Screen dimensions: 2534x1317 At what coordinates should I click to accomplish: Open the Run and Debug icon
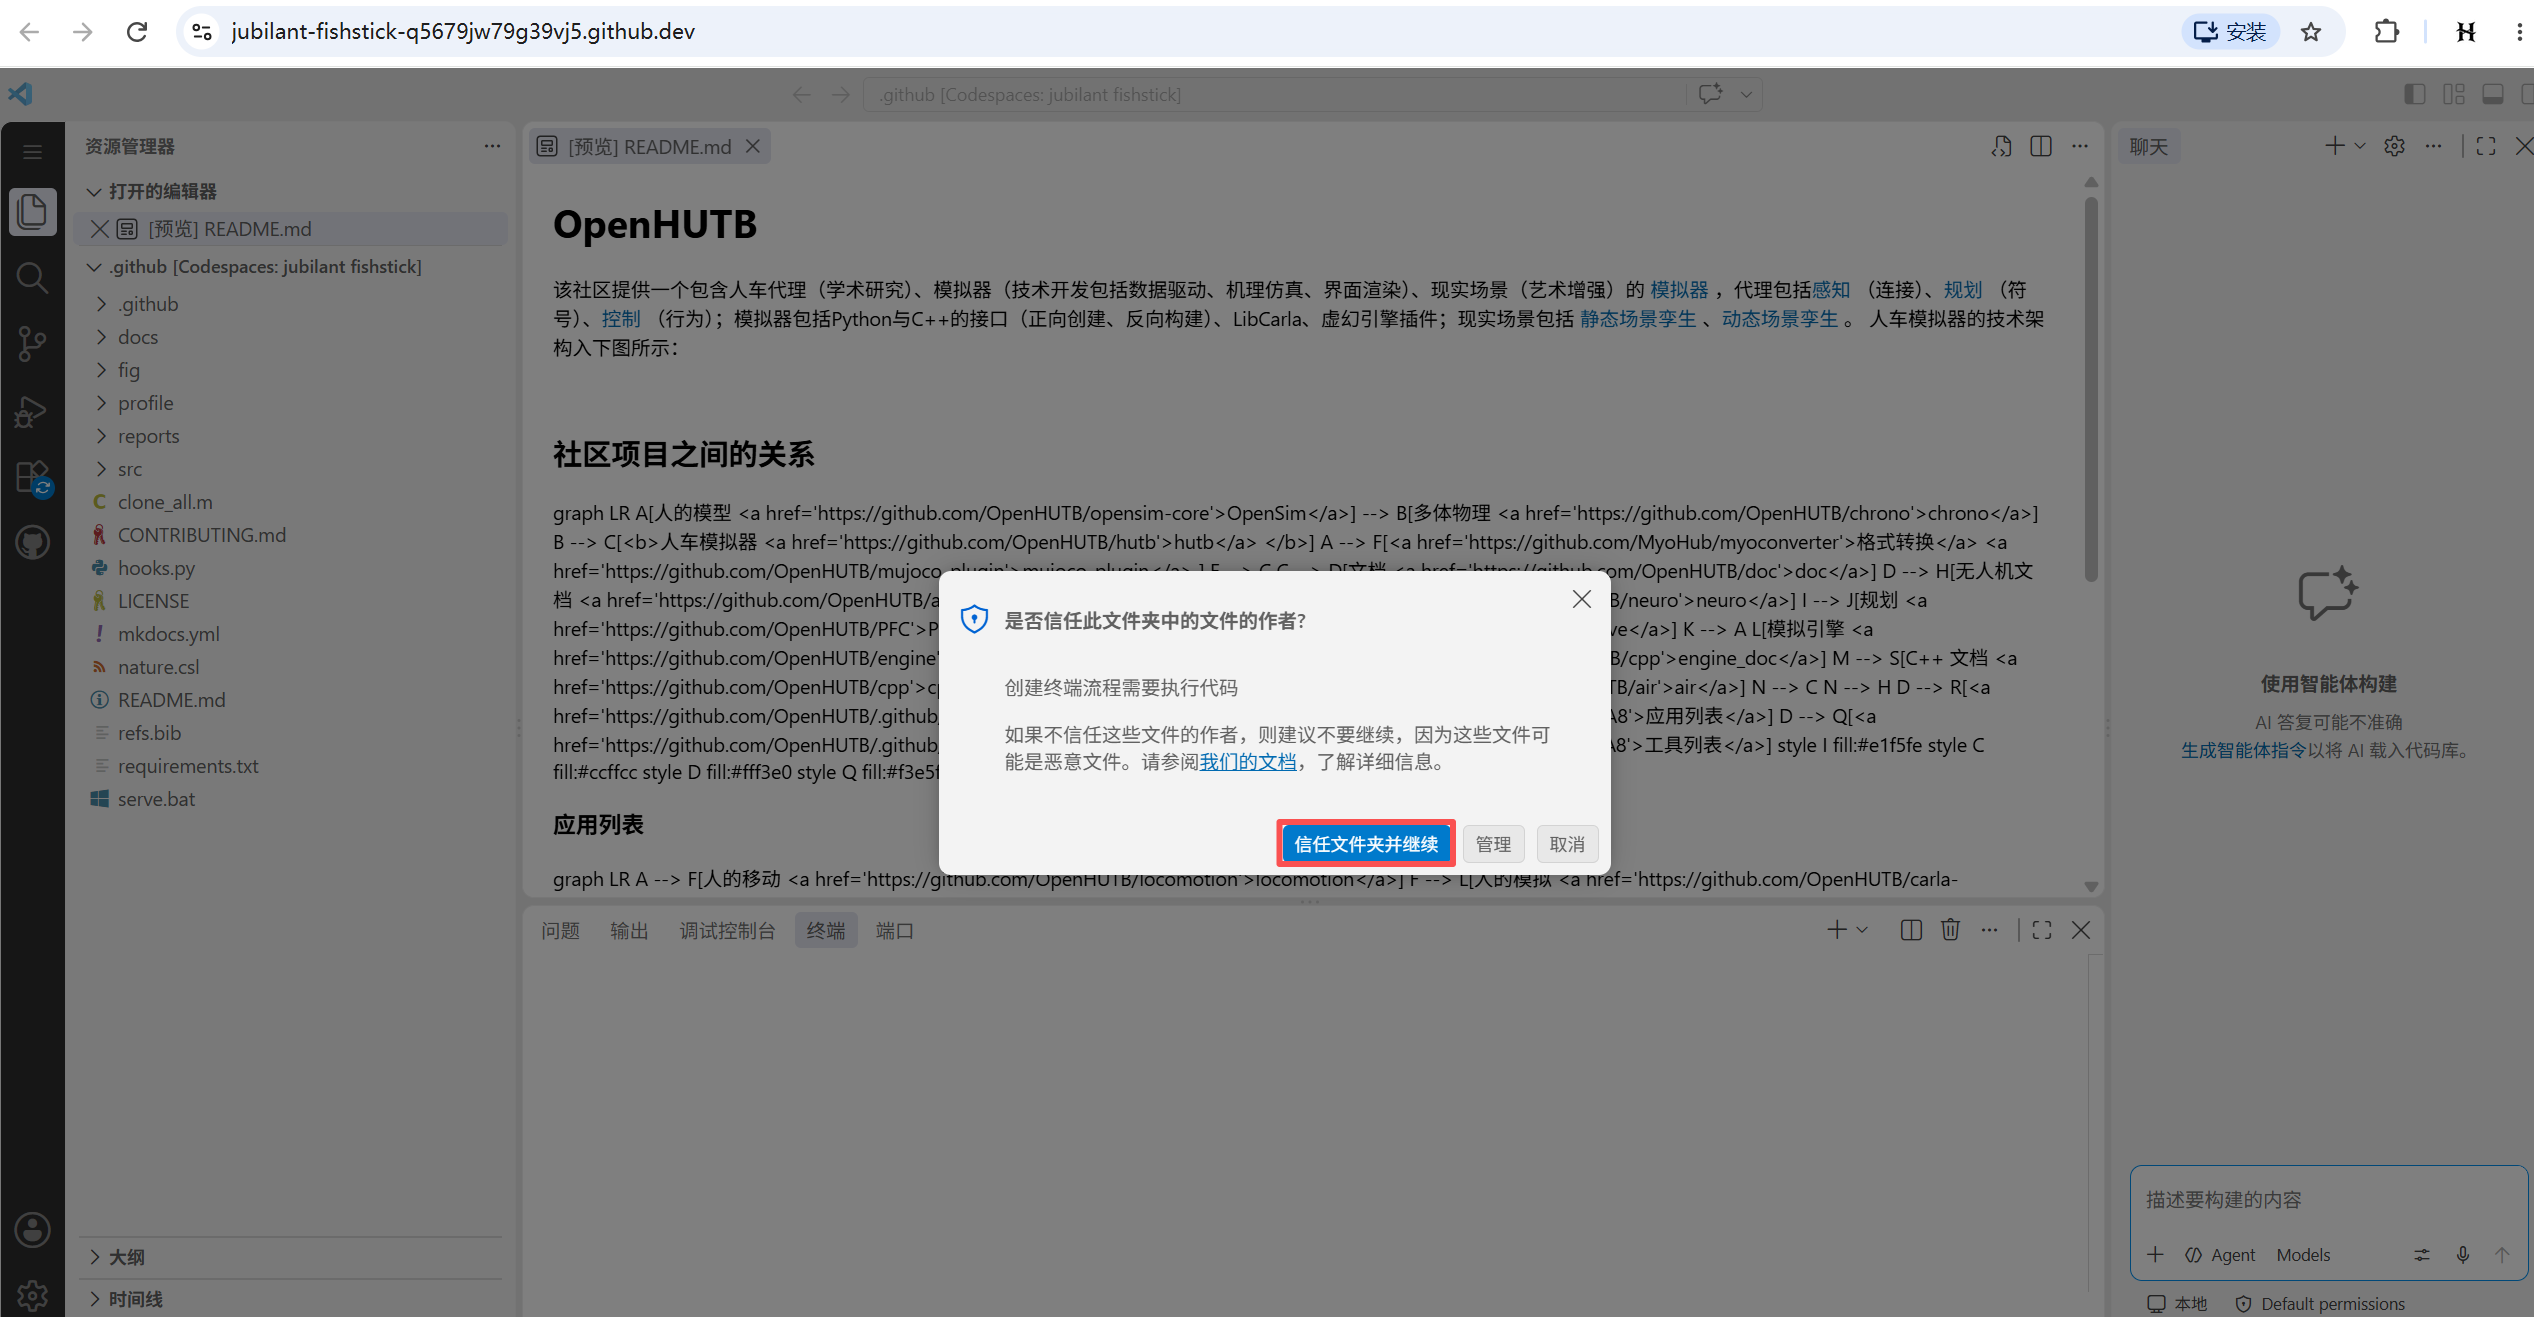pos(32,410)
